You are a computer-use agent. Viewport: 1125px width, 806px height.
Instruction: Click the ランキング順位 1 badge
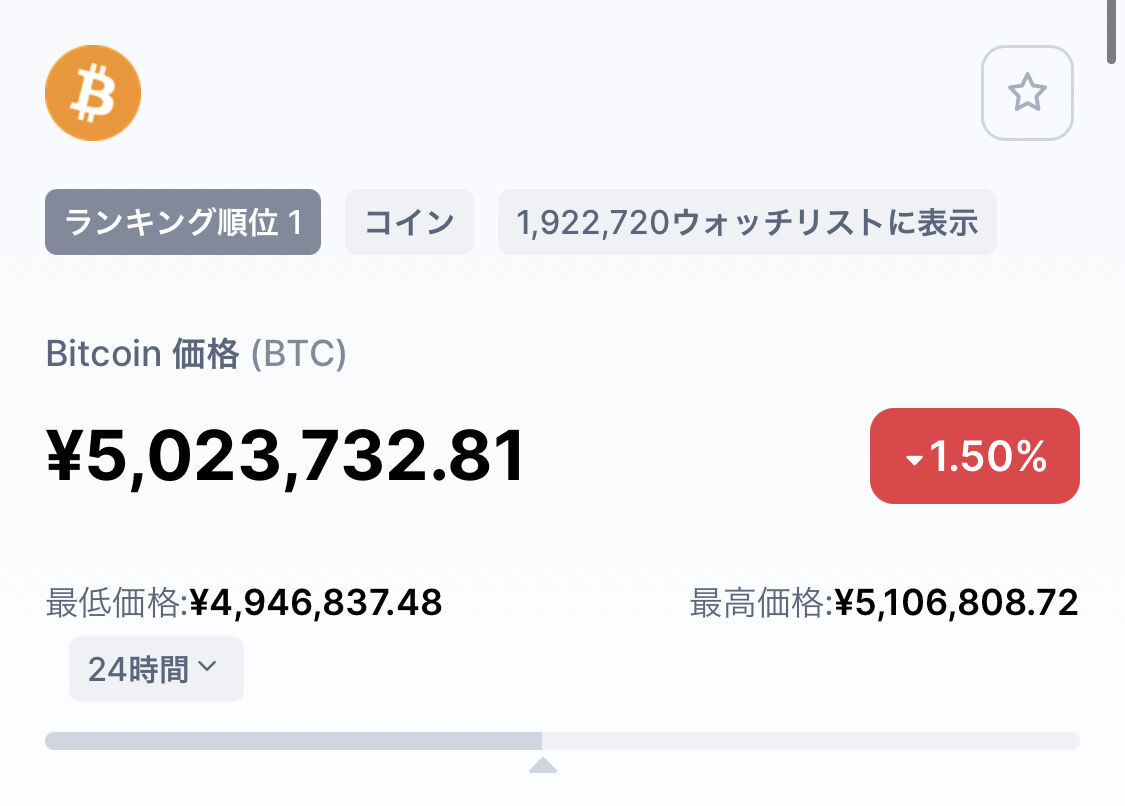(183, 222)
